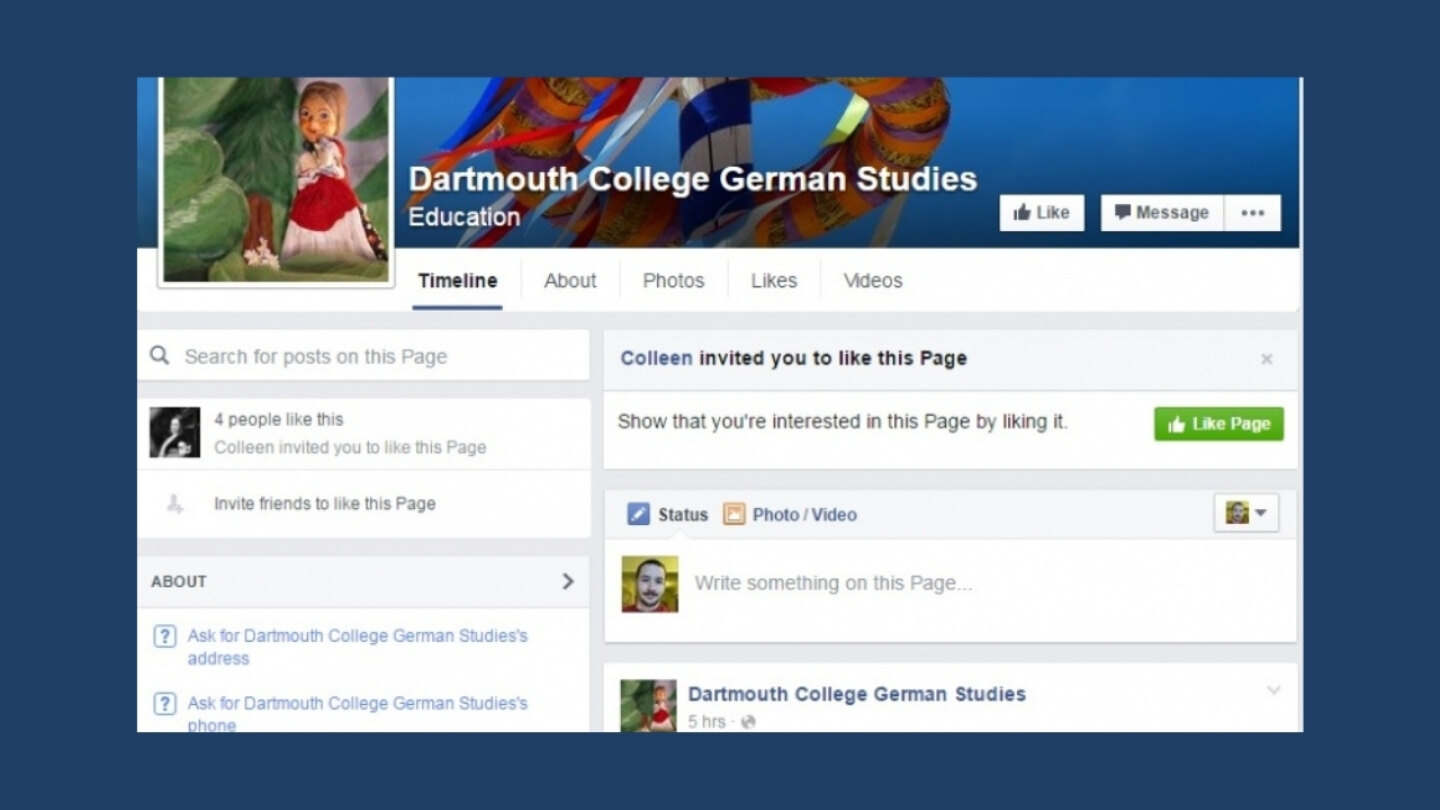This screenshot has width=1440, height=810.
Task: Click the likes avatar thumbnail in sidebar
Action: coord(175,432)
